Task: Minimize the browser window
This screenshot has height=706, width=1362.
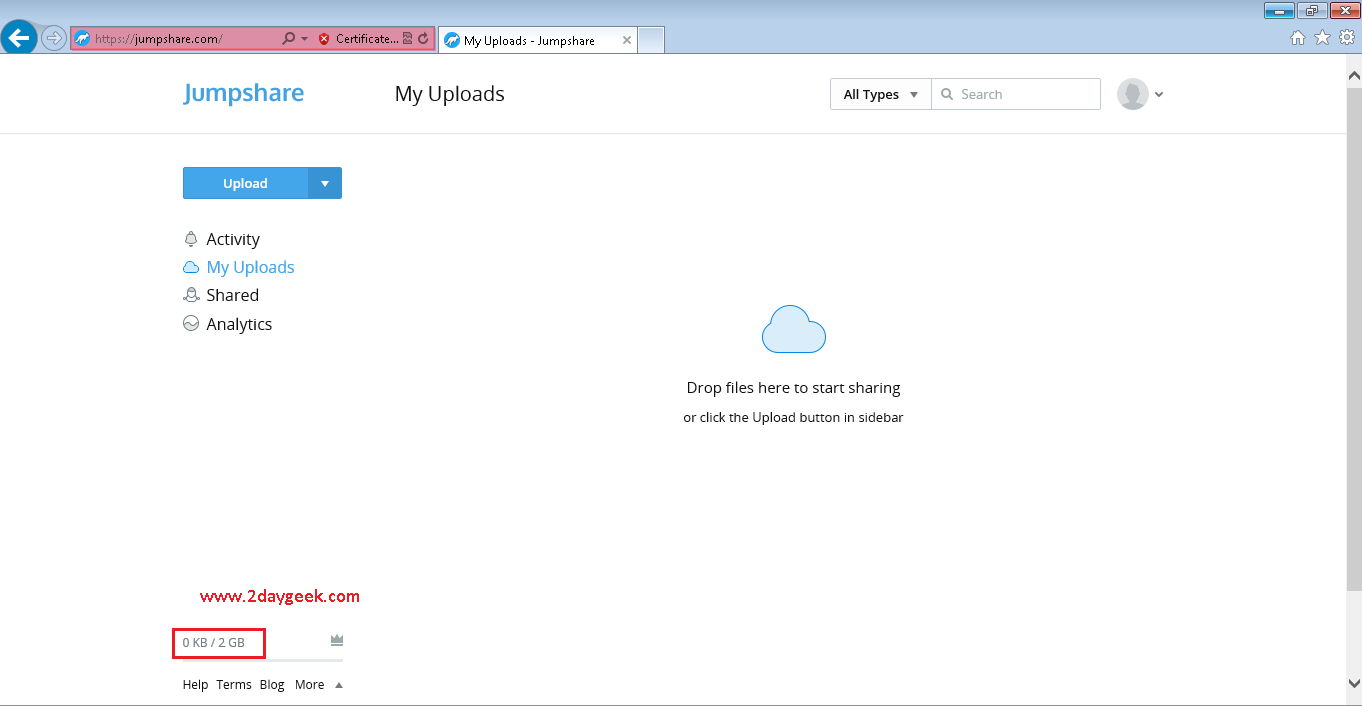Action: [1279, 10]
